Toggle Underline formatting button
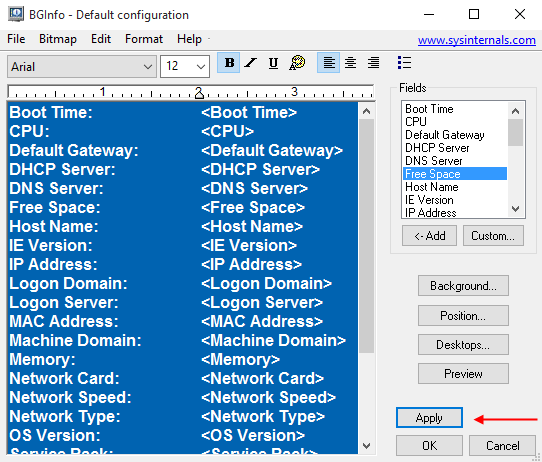The width and height of the screenshot is (542, 462). (x=273, y=63)
